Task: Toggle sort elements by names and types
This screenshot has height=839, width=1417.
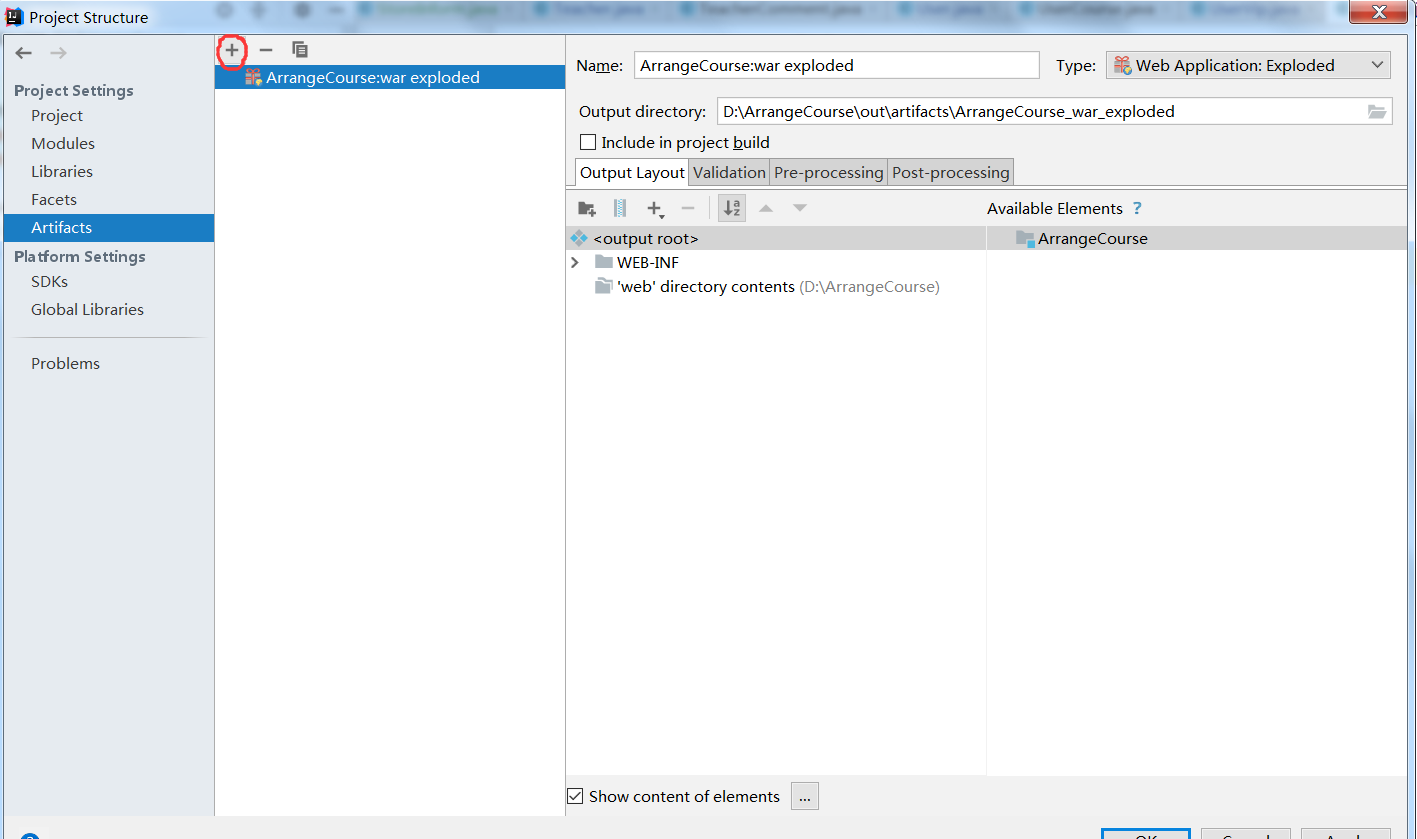Action: (732, 208)
